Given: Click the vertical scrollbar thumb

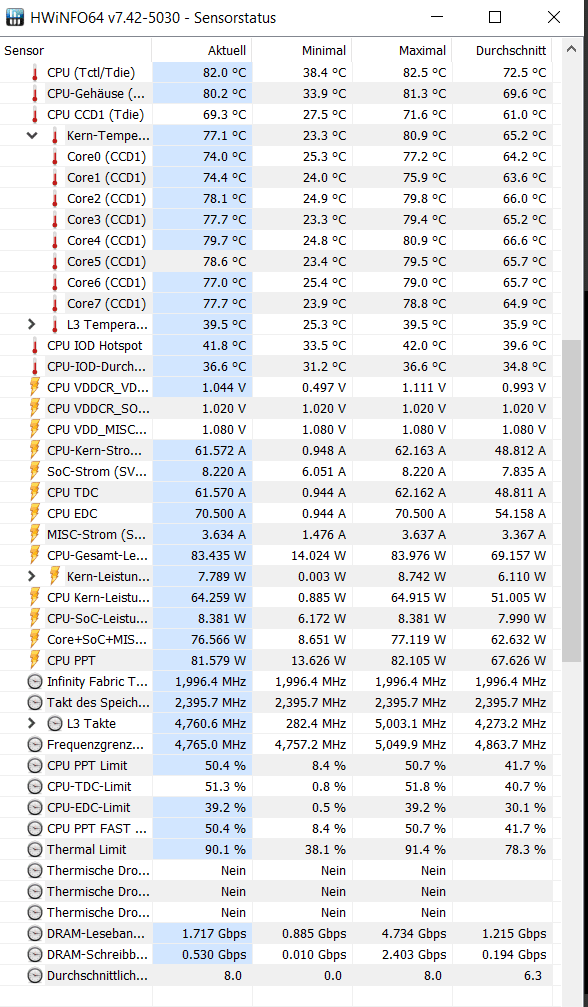Looking at the screenshot, I should coord(571,501).
